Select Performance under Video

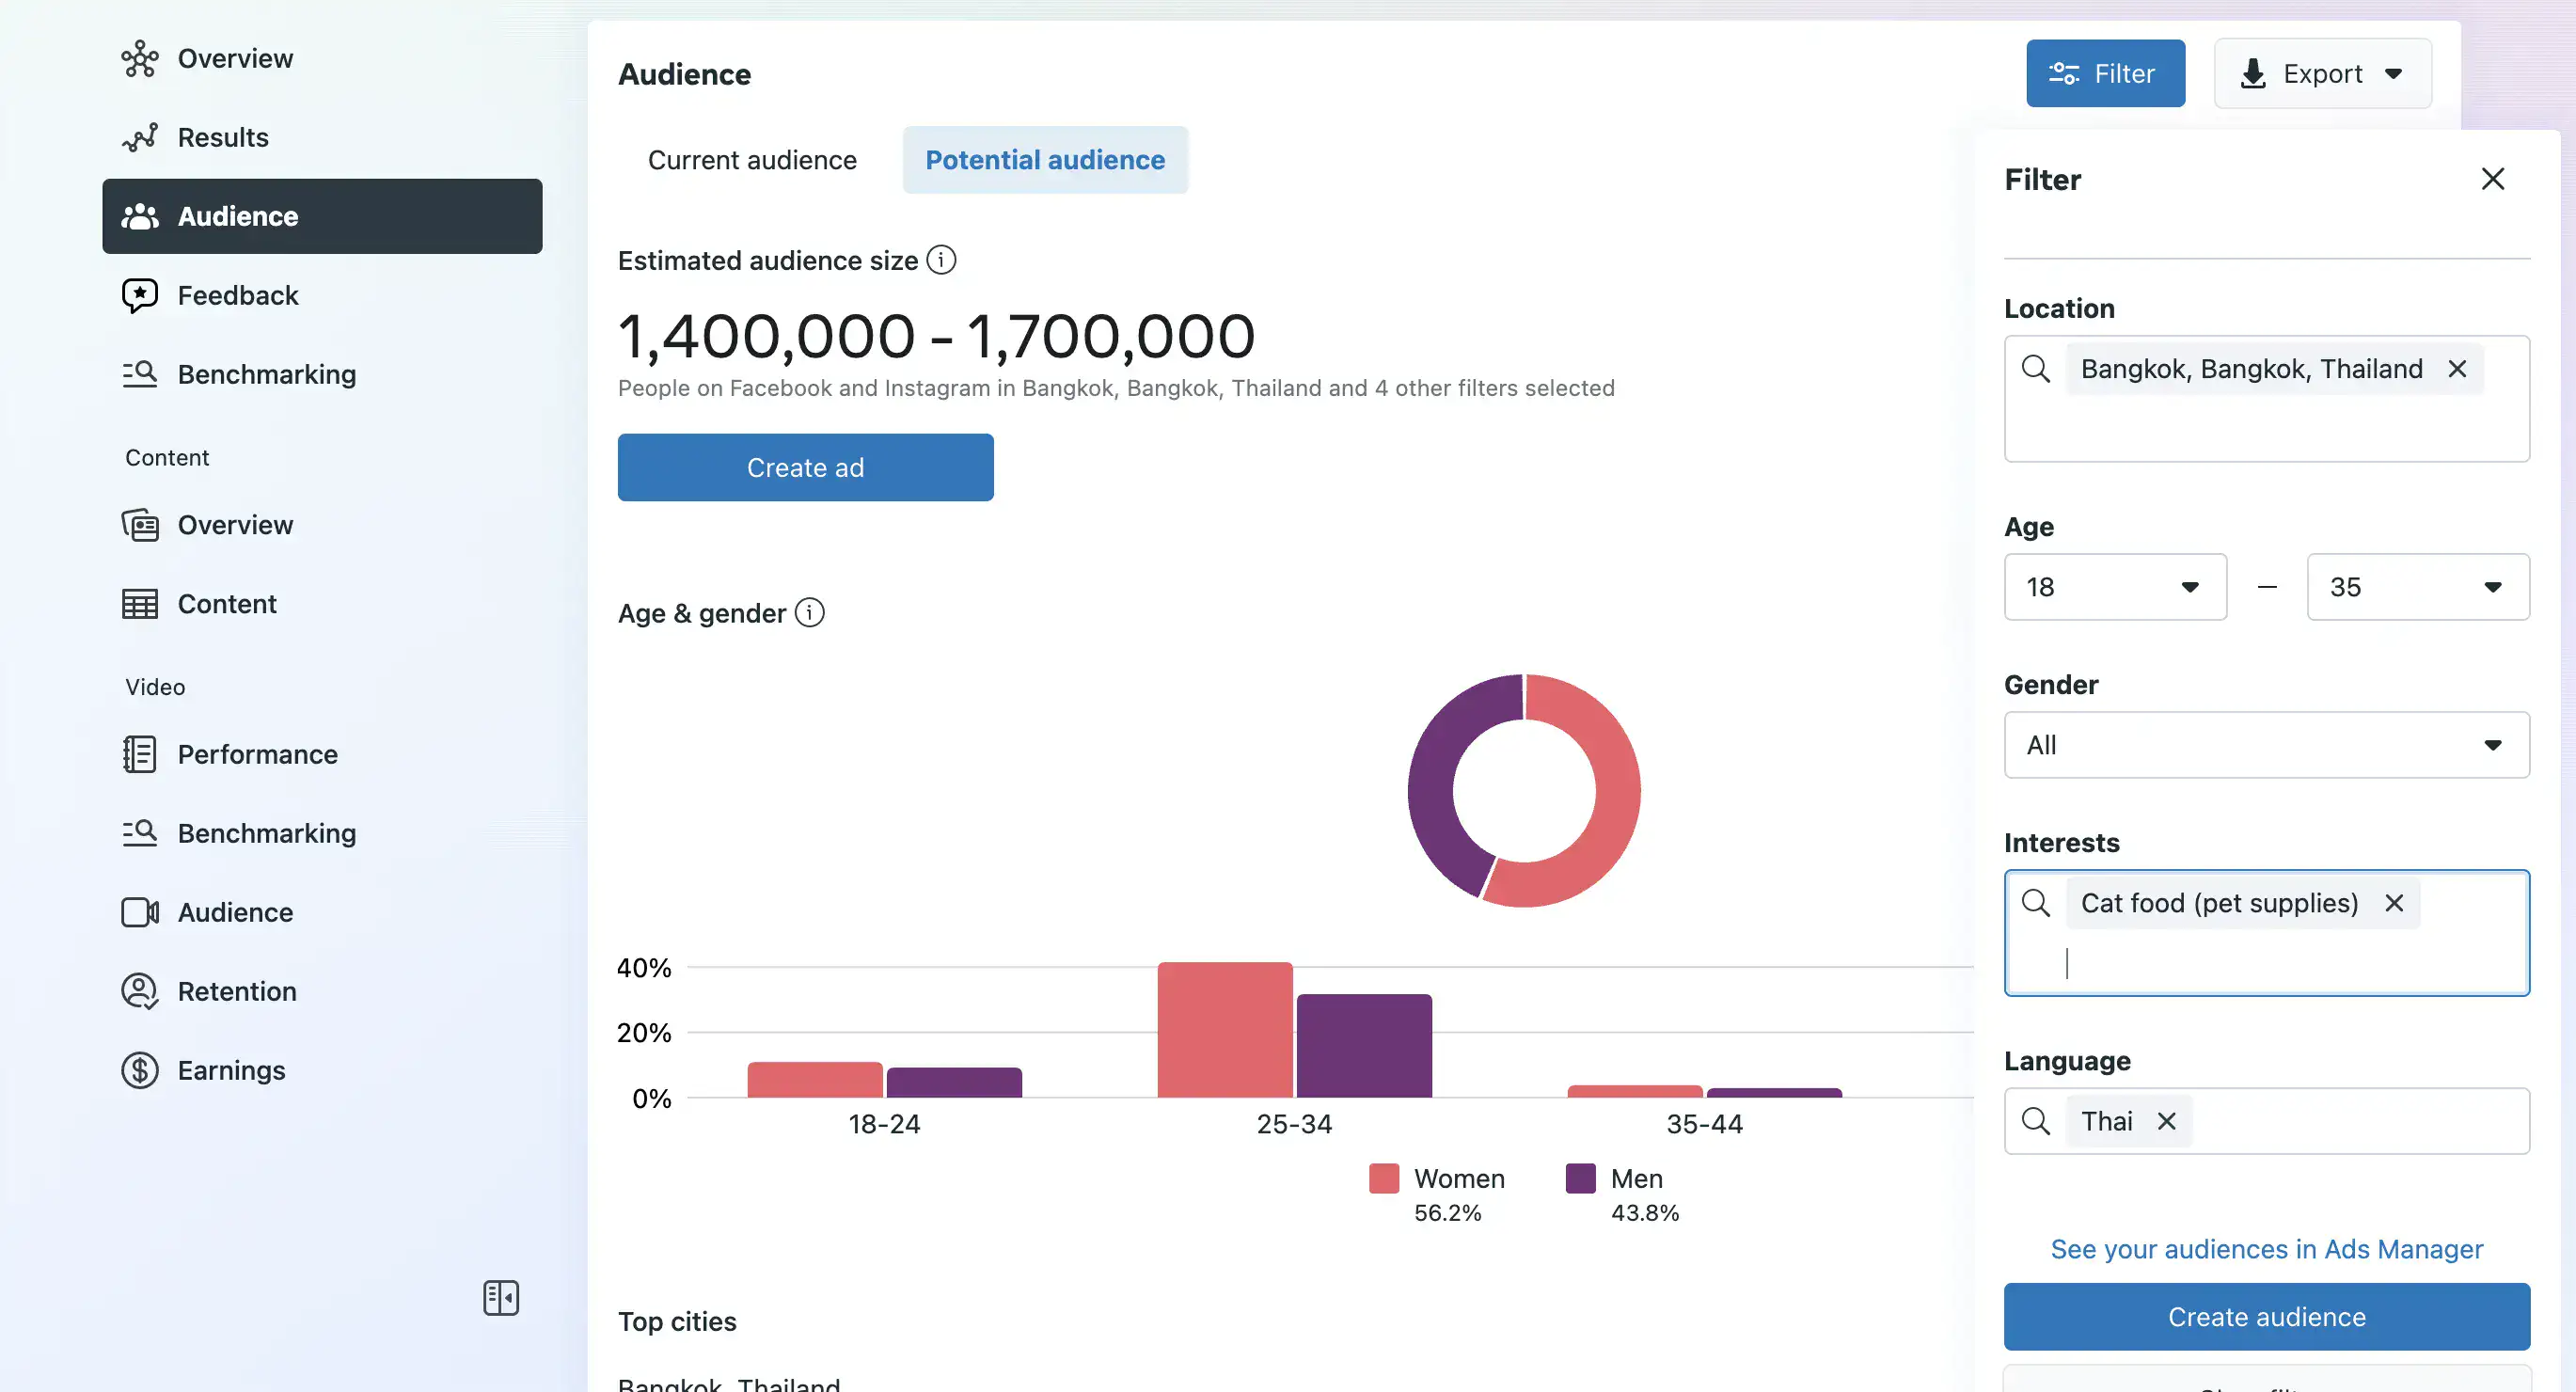(257, 754)
